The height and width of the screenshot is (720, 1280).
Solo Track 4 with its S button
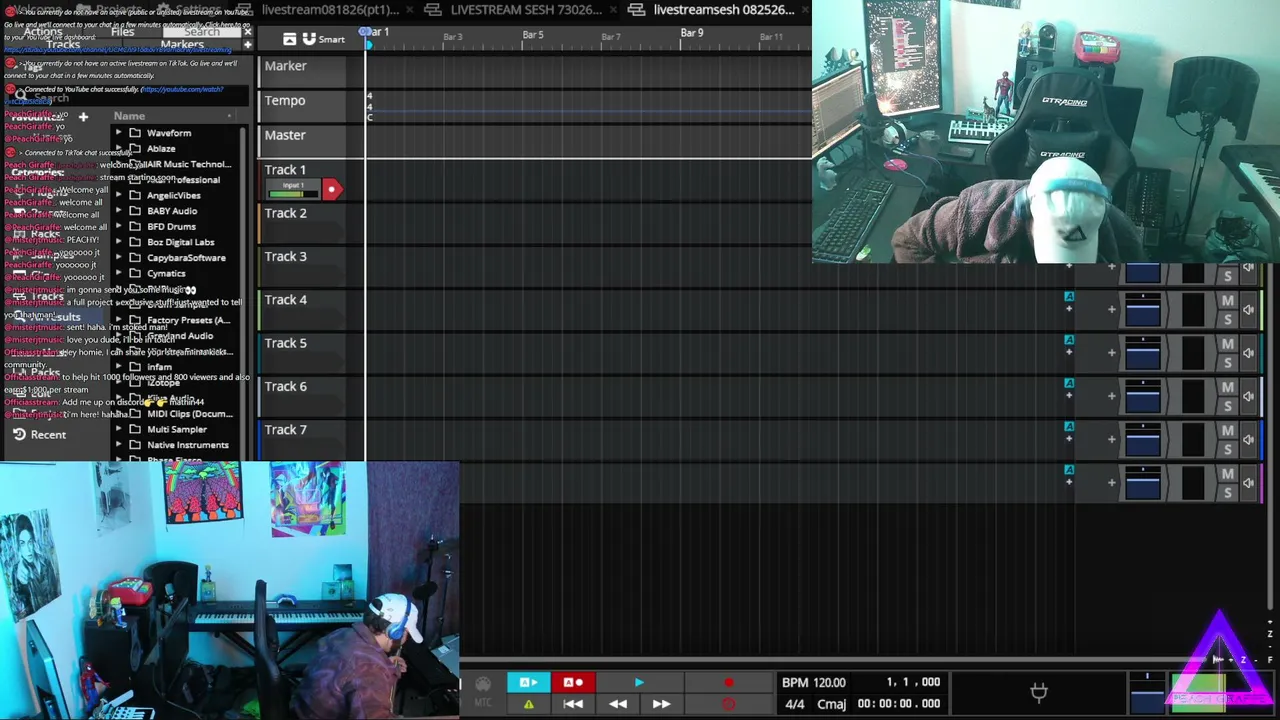(x=1227, y=319)
